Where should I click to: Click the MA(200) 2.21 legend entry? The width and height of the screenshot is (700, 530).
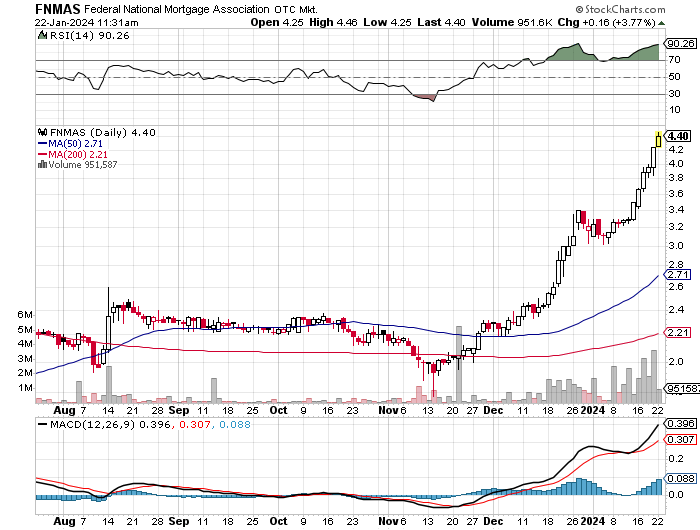(78, 154)
